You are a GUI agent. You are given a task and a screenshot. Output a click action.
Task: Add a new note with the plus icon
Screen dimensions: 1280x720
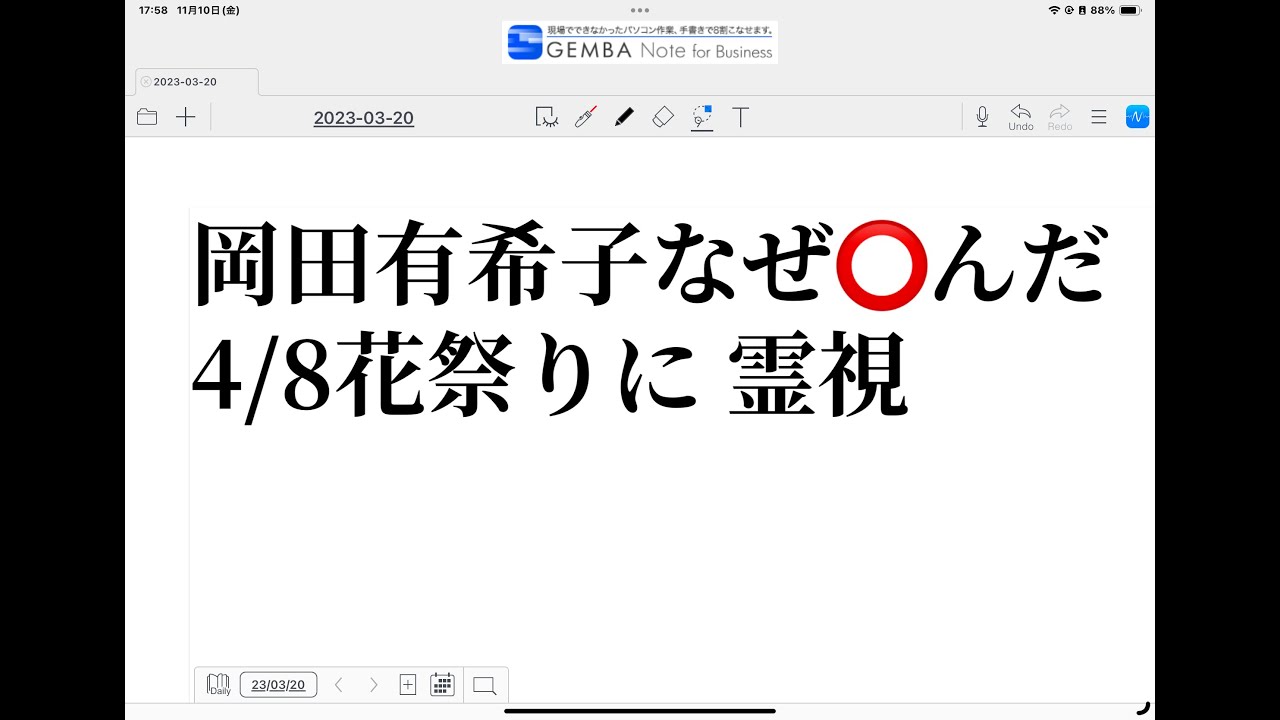coord(186,117)
